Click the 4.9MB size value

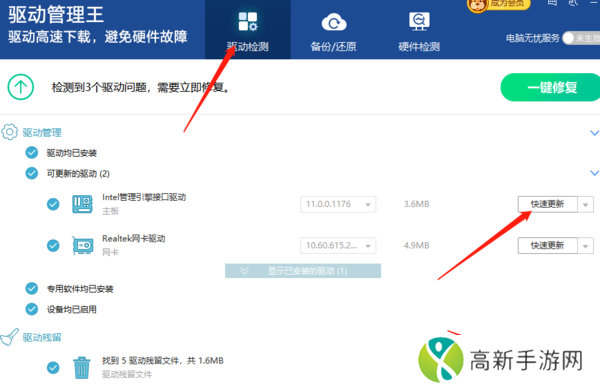pos(416,245)
